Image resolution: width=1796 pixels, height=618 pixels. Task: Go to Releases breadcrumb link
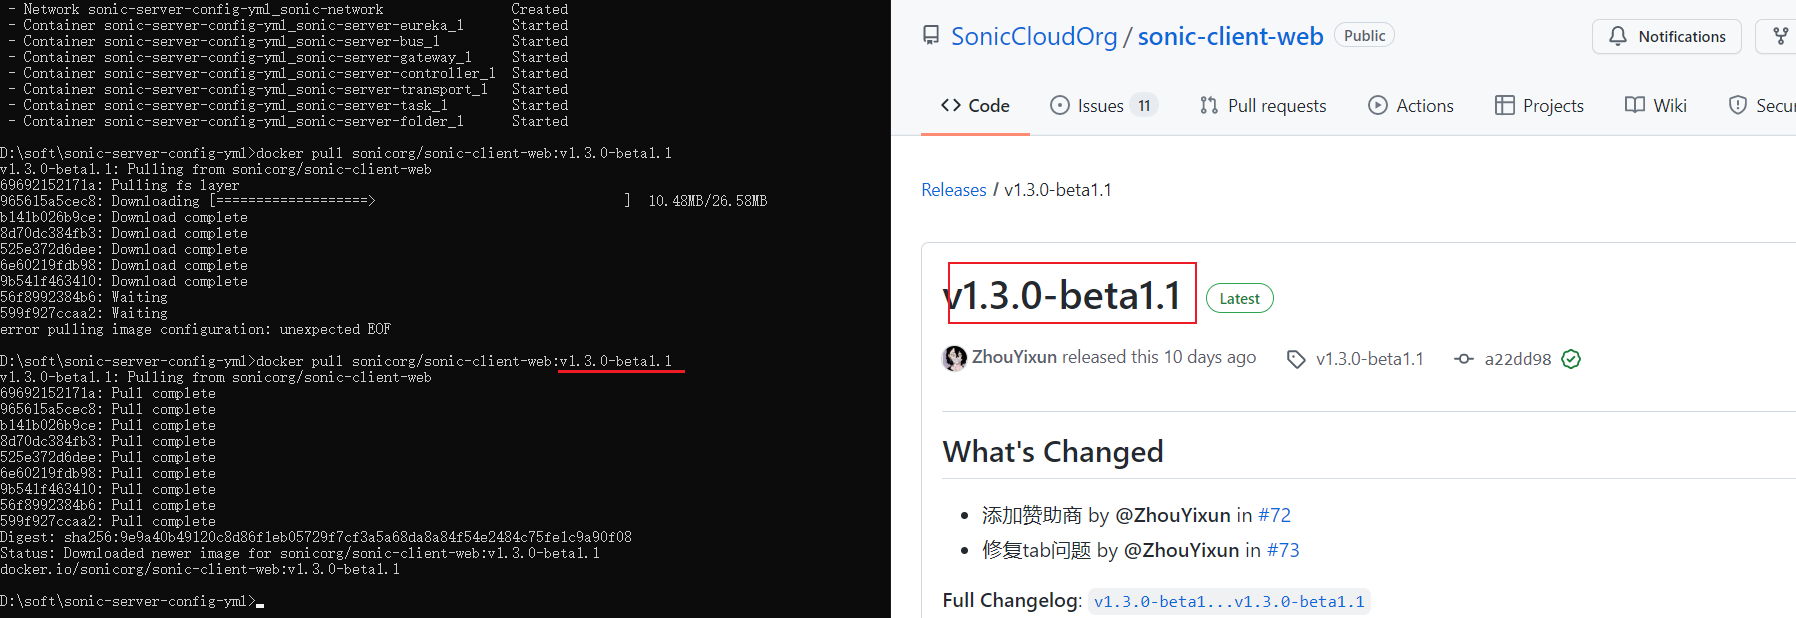954,190
